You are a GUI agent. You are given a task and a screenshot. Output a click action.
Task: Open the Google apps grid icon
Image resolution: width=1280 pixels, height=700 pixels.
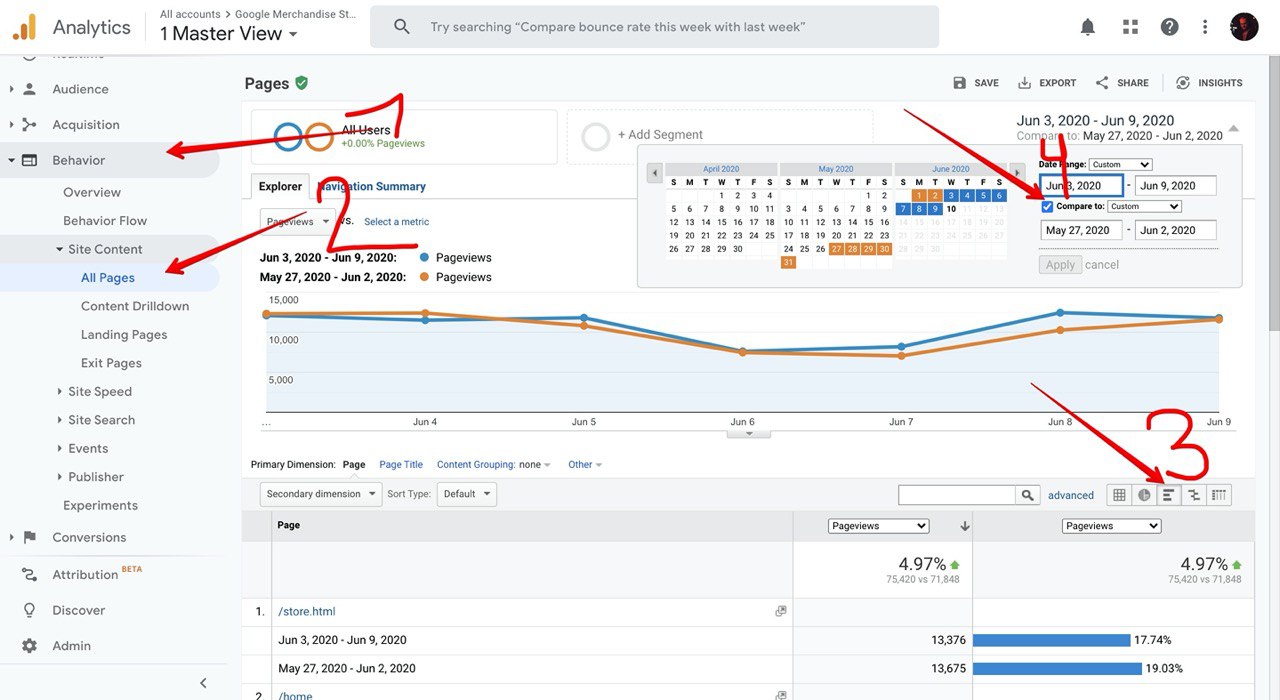tap(1130, 27)
